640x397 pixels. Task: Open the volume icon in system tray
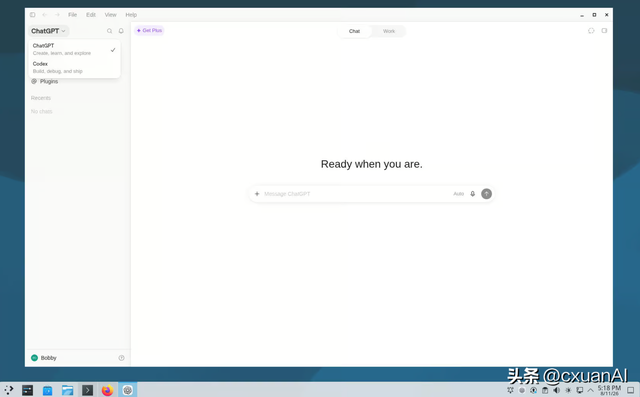[x=556, y=390]
